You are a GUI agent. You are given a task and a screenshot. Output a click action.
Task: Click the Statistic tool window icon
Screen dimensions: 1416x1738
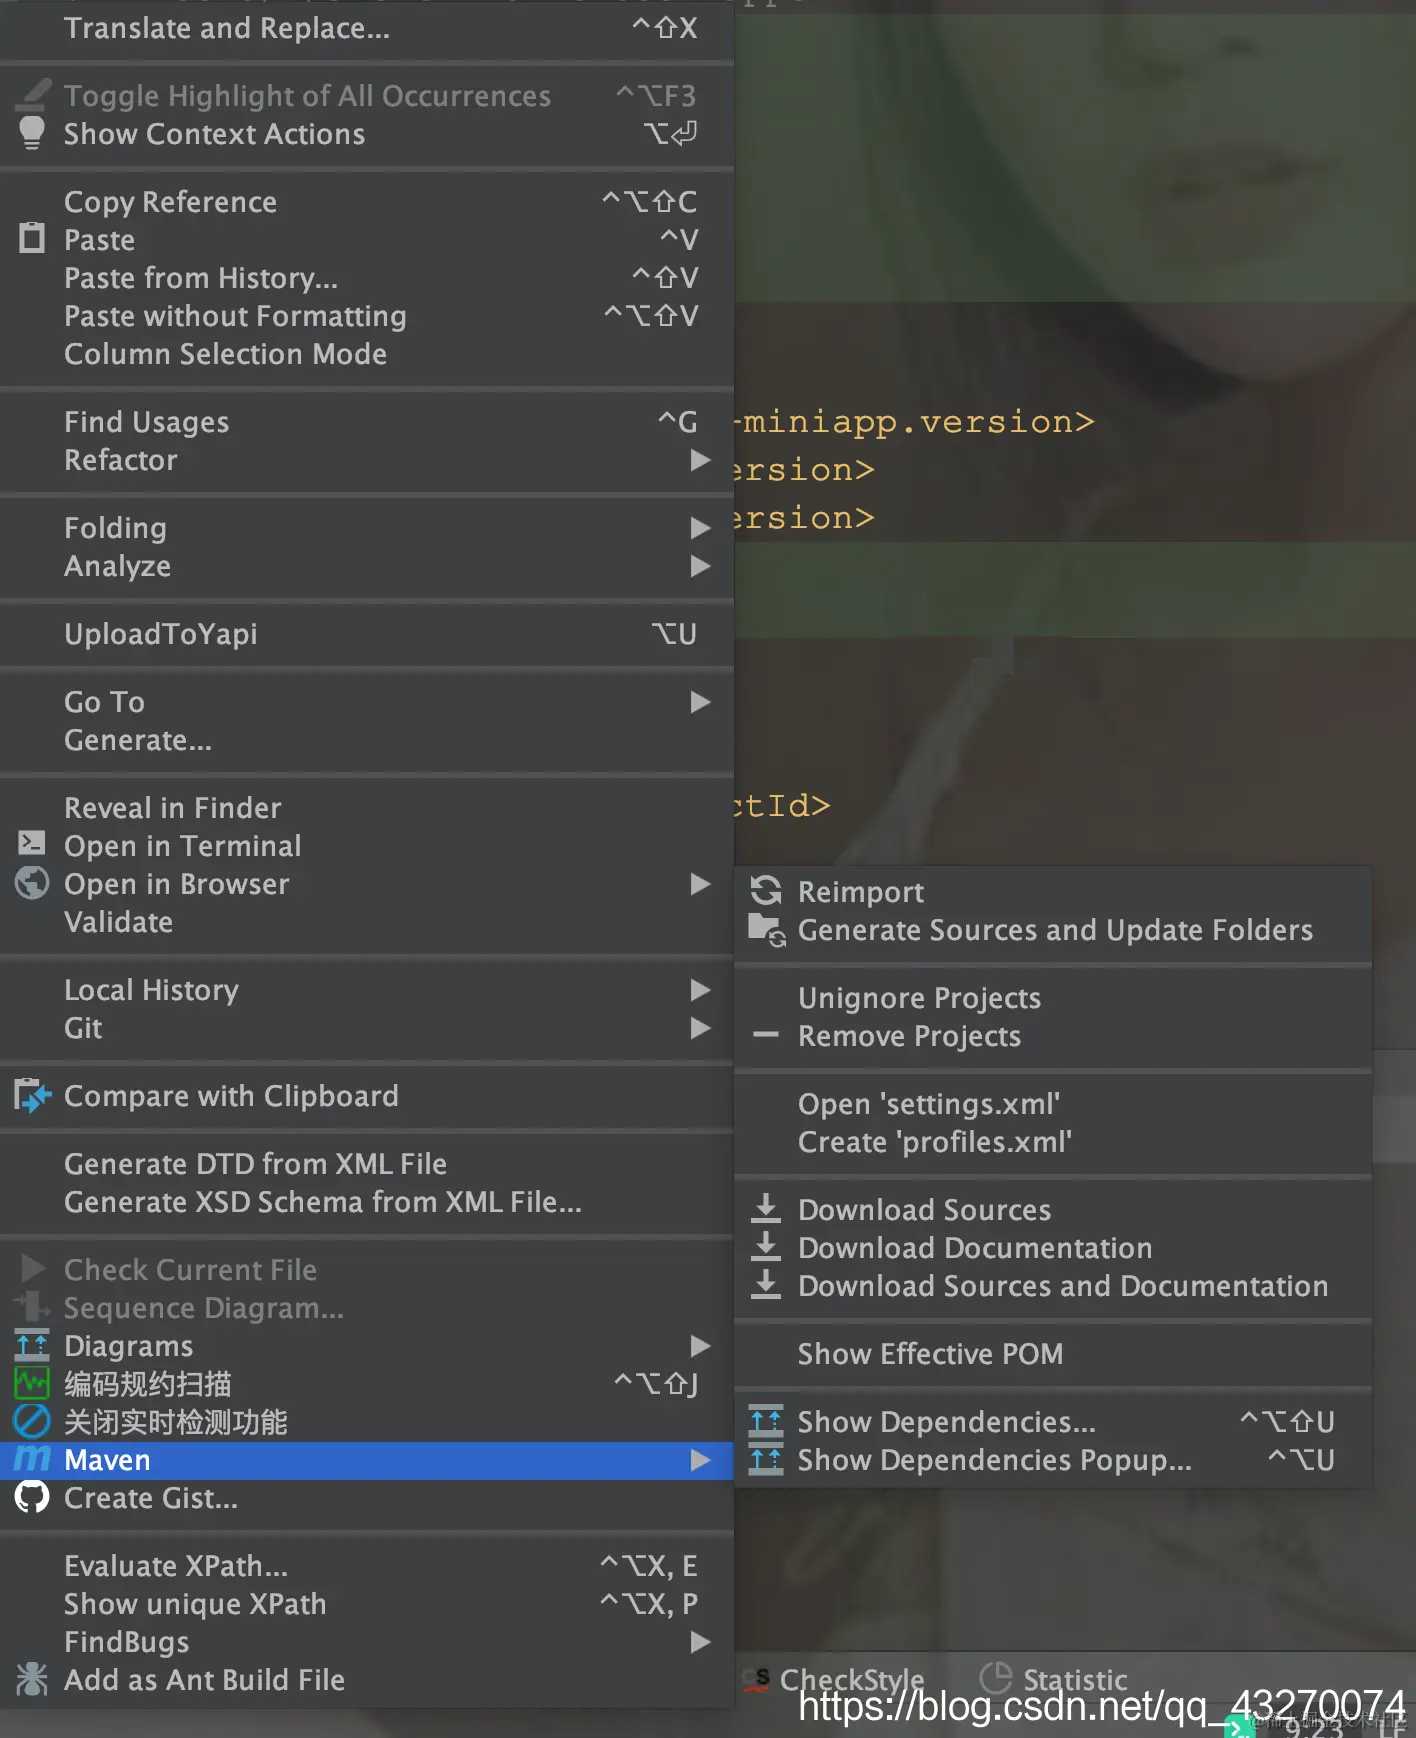pyautogui.click(x=996, y=1678)
